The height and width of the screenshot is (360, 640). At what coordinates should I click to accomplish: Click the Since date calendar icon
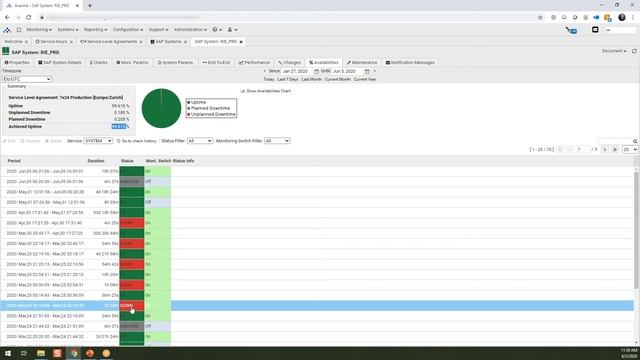[x=316, y=71]
